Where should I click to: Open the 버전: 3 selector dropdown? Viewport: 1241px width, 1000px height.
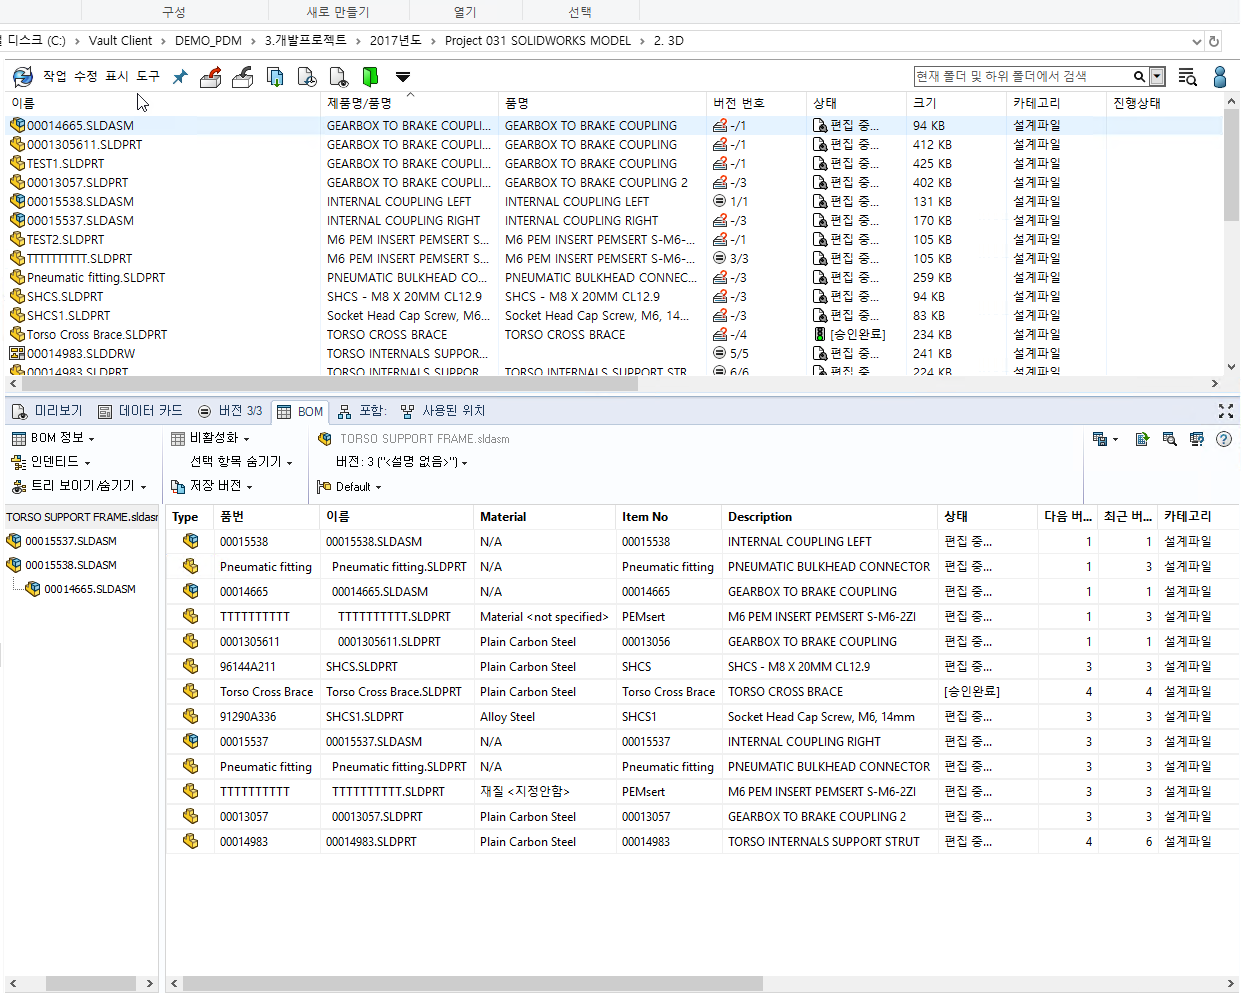click(x=402, y=462)
